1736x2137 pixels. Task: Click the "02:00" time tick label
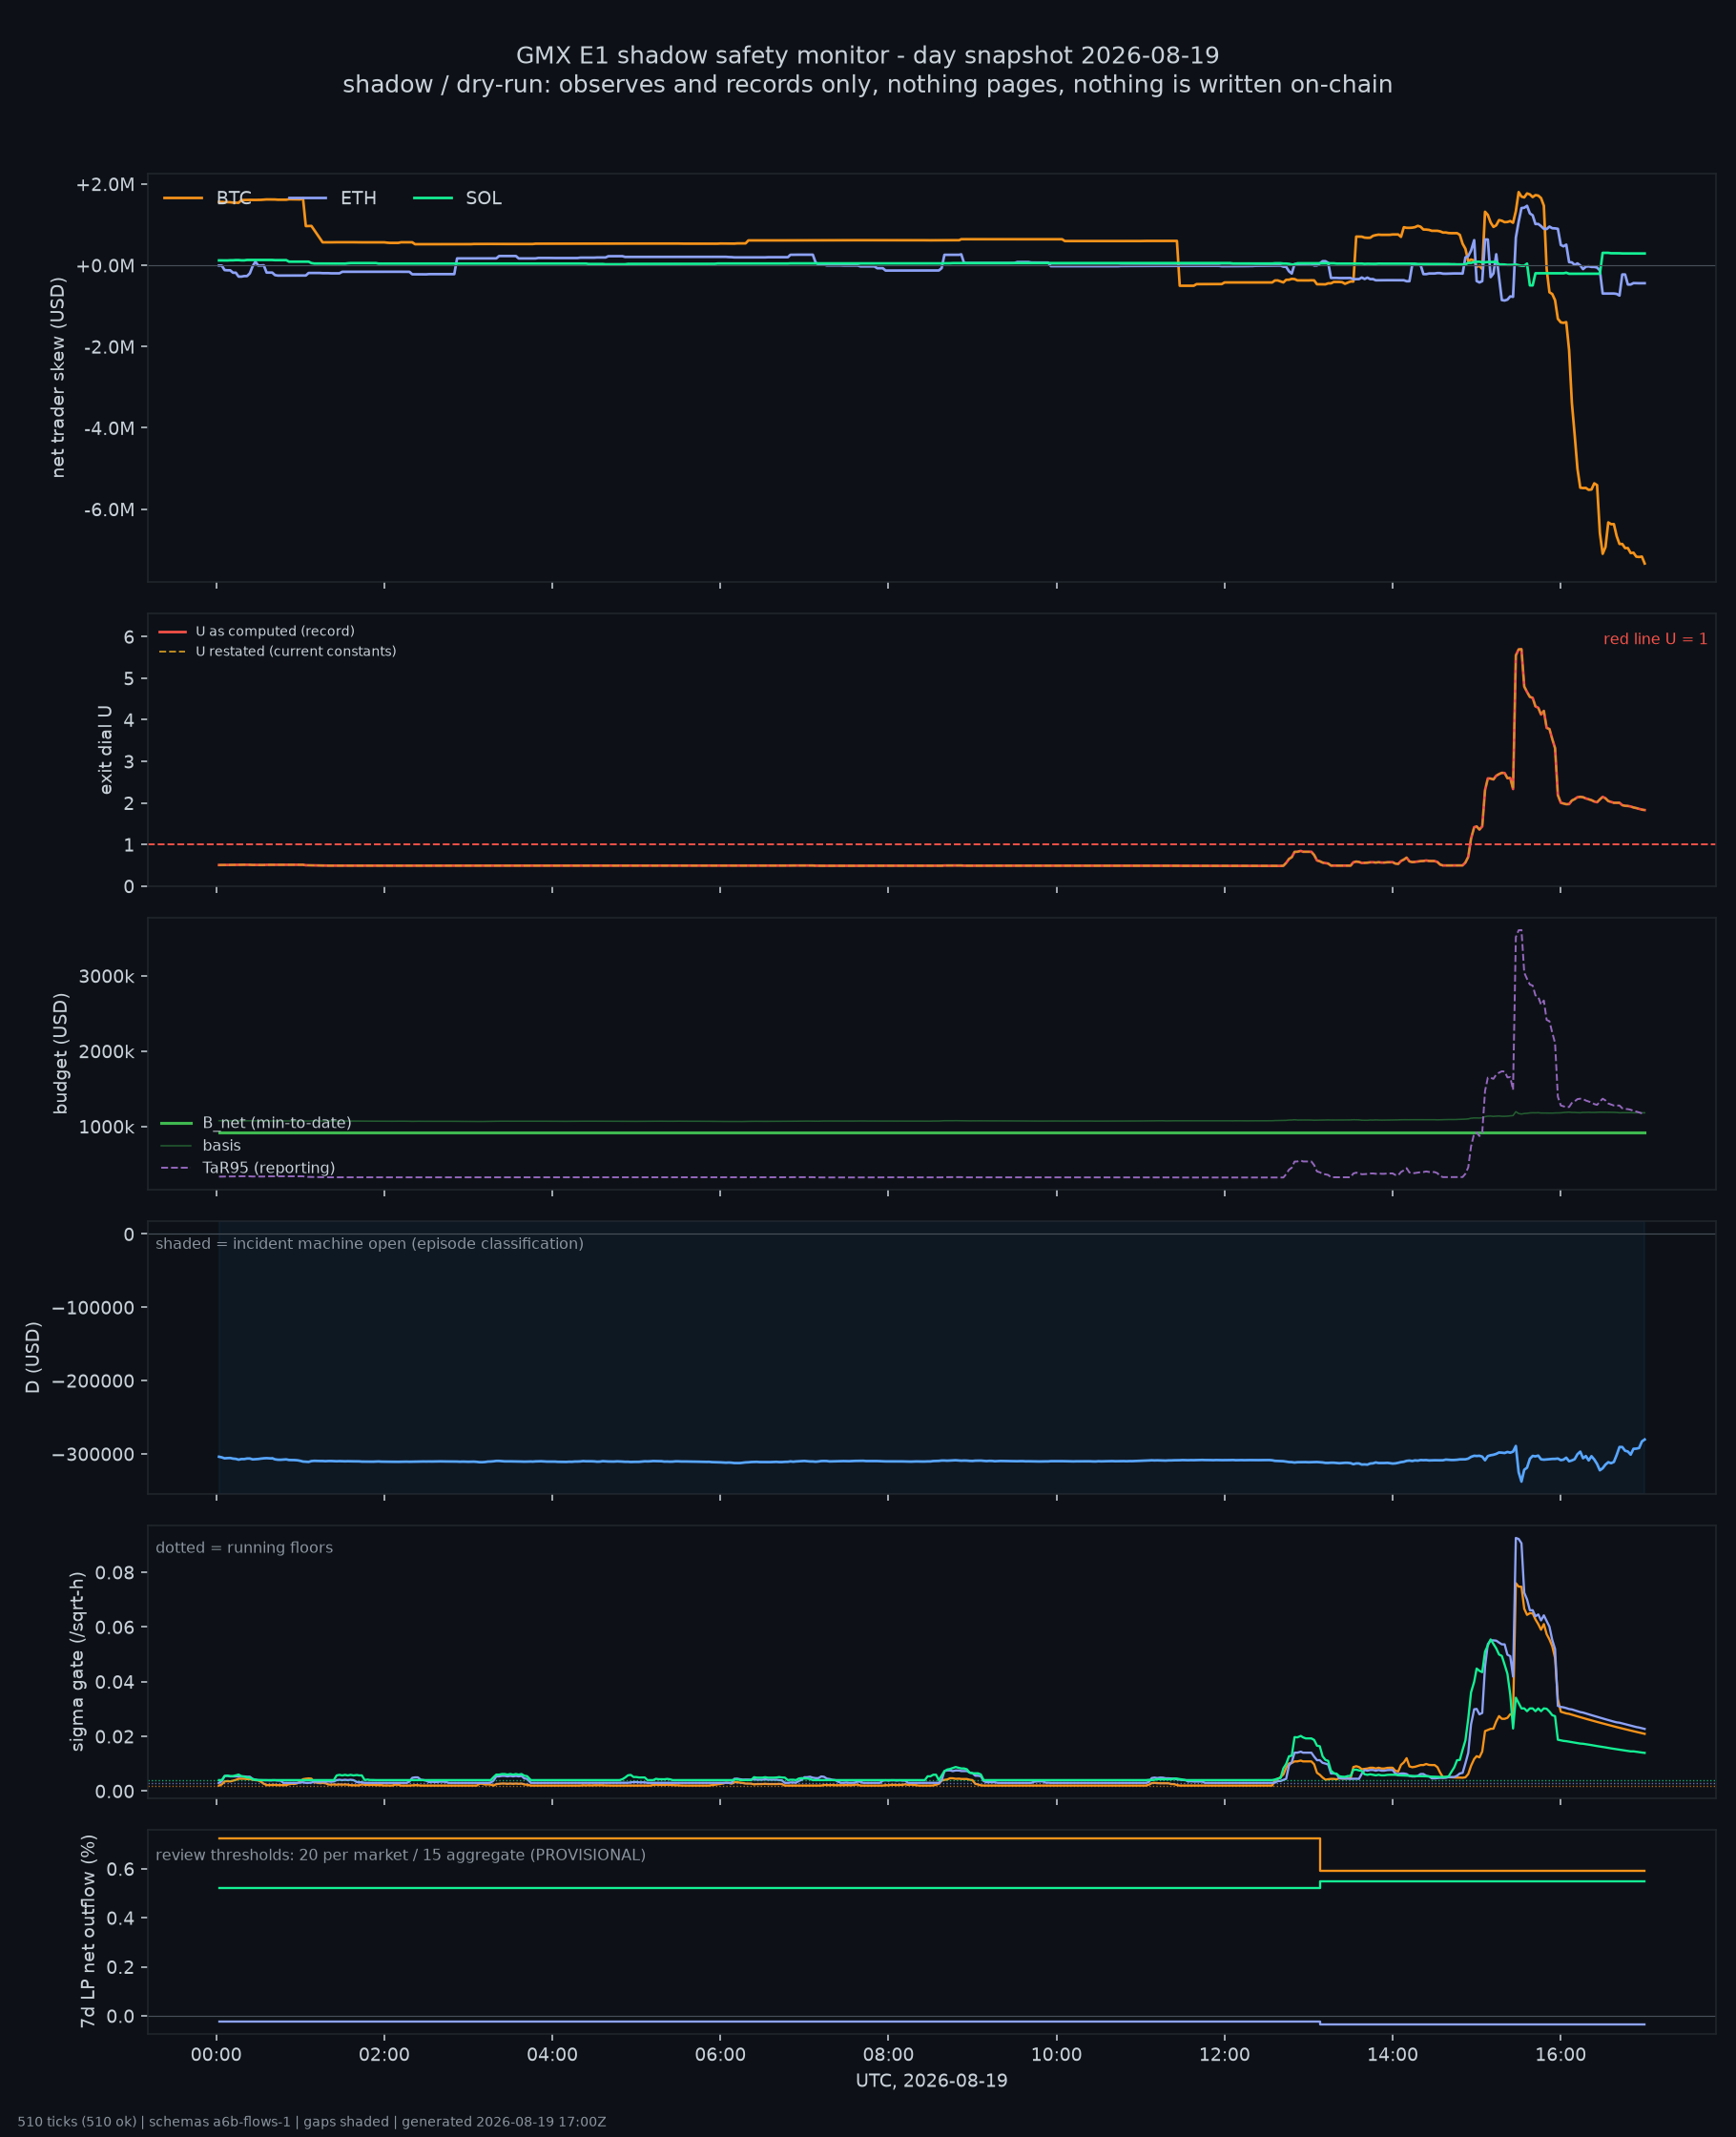click(384, 2055)
